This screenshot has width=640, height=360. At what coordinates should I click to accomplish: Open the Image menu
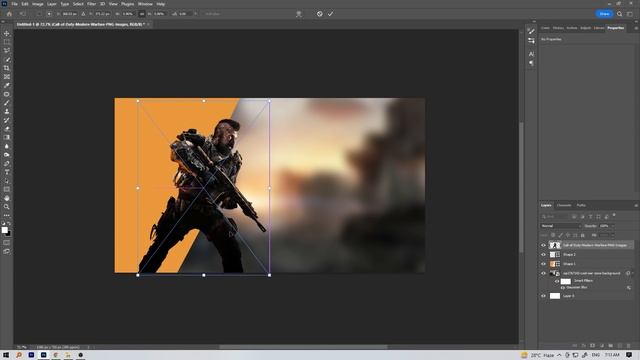(38, 4)
